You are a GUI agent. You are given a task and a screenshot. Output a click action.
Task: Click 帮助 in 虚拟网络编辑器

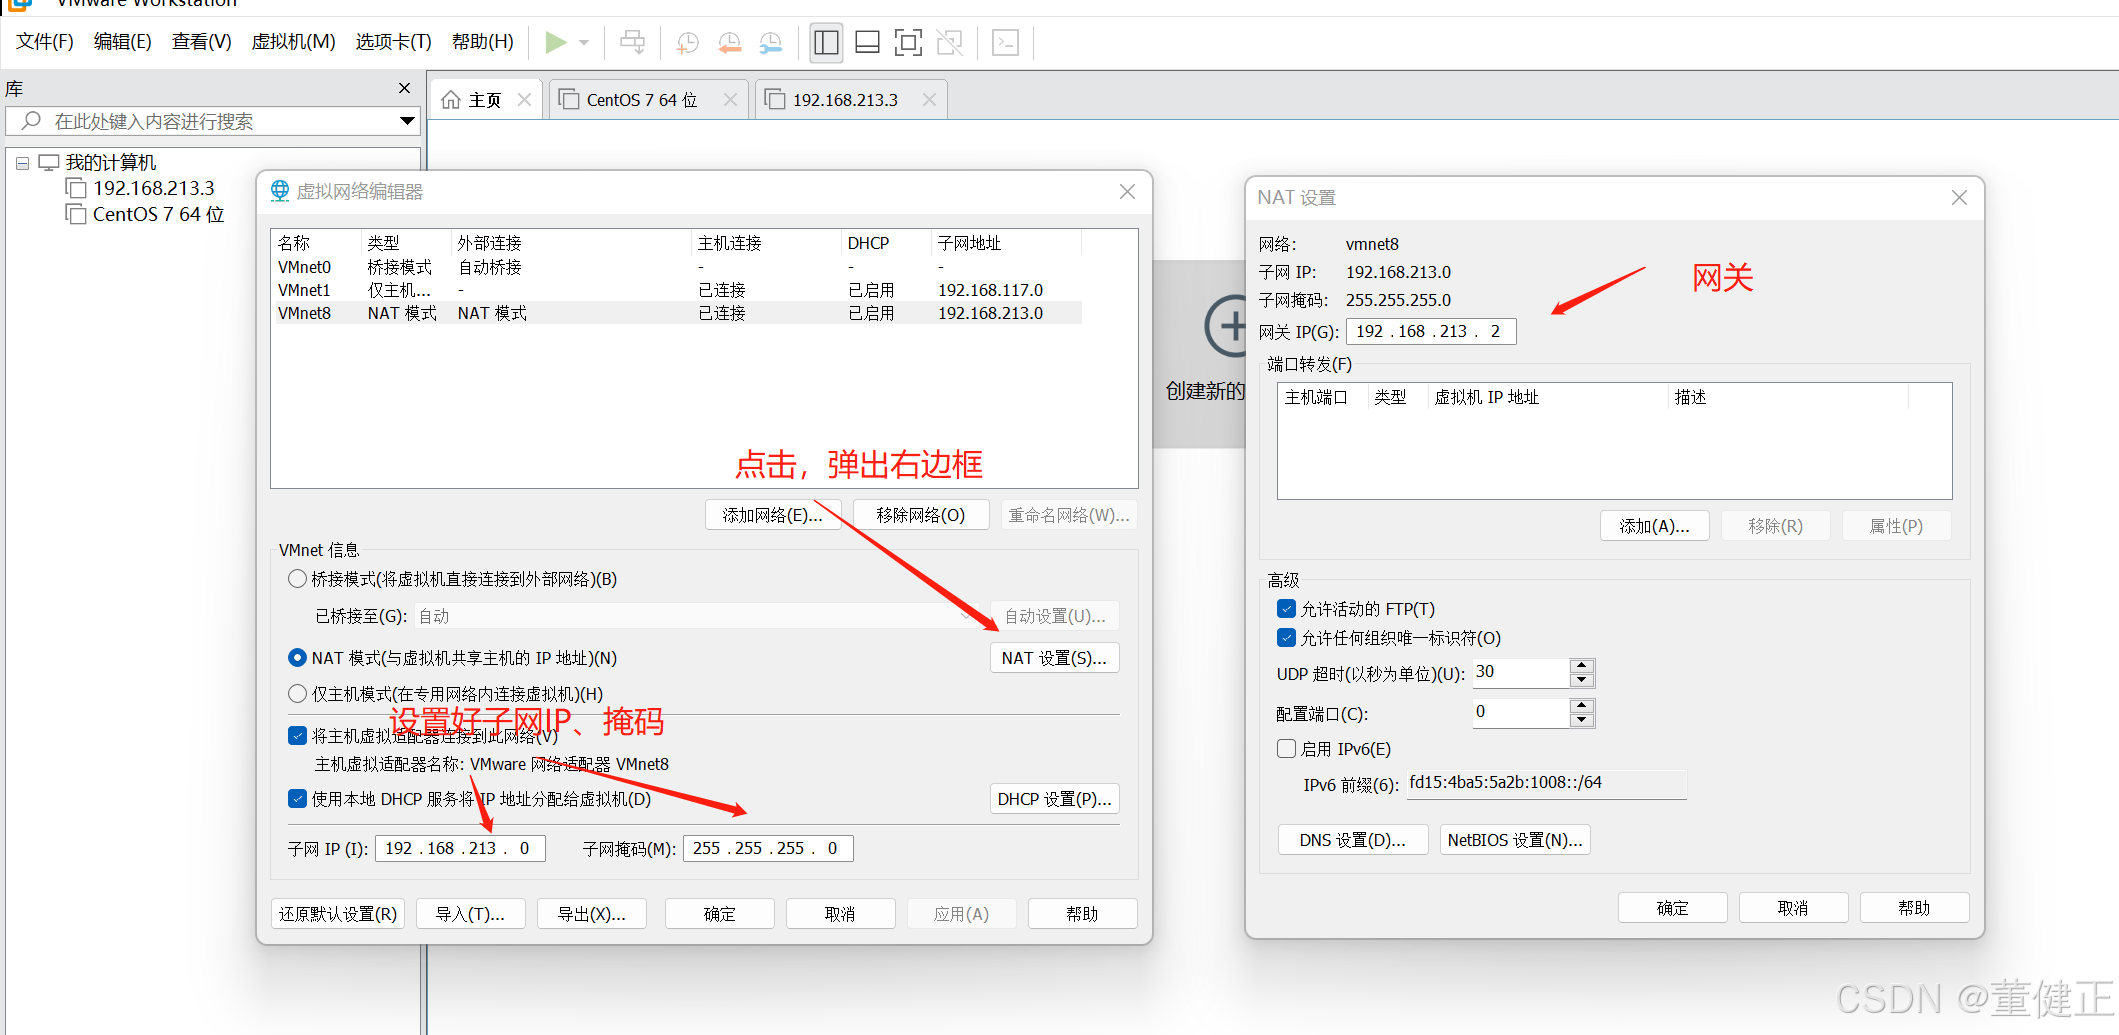[x=1082, y=914]
